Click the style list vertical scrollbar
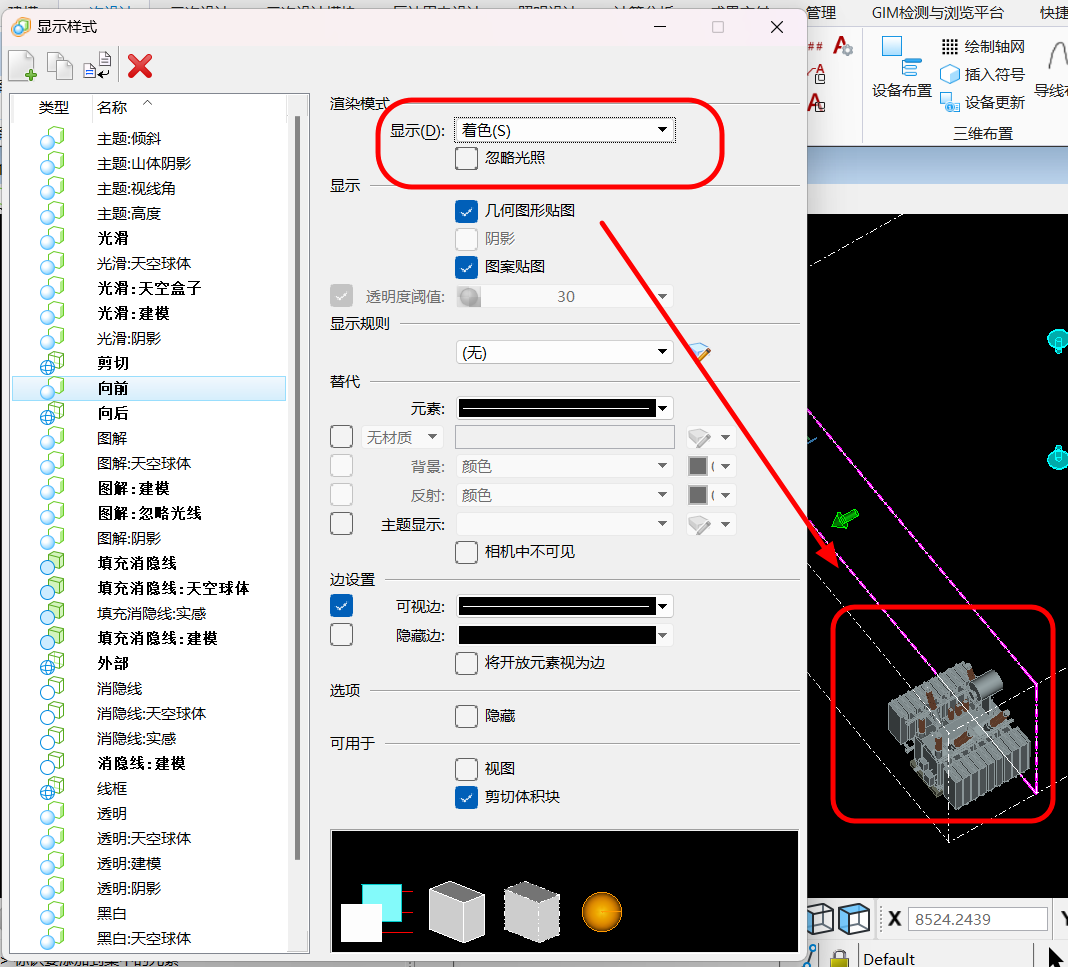 (x=297, y=487)
